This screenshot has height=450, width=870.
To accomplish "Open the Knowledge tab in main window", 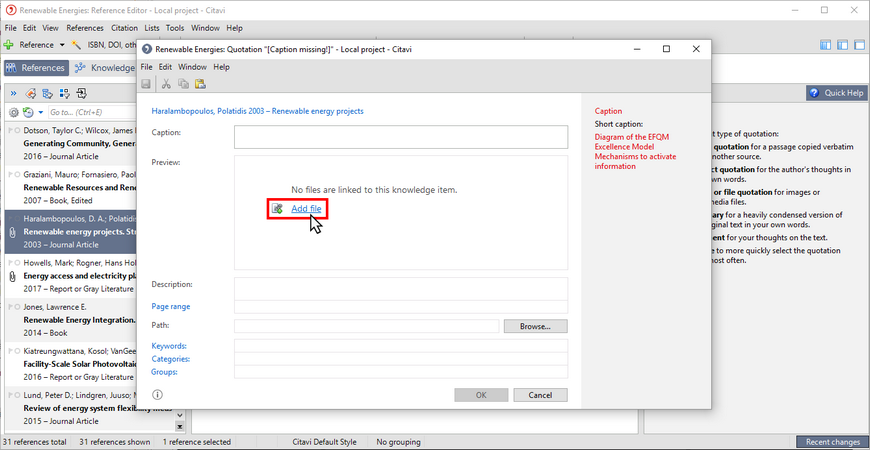I will tap(105, 68).
